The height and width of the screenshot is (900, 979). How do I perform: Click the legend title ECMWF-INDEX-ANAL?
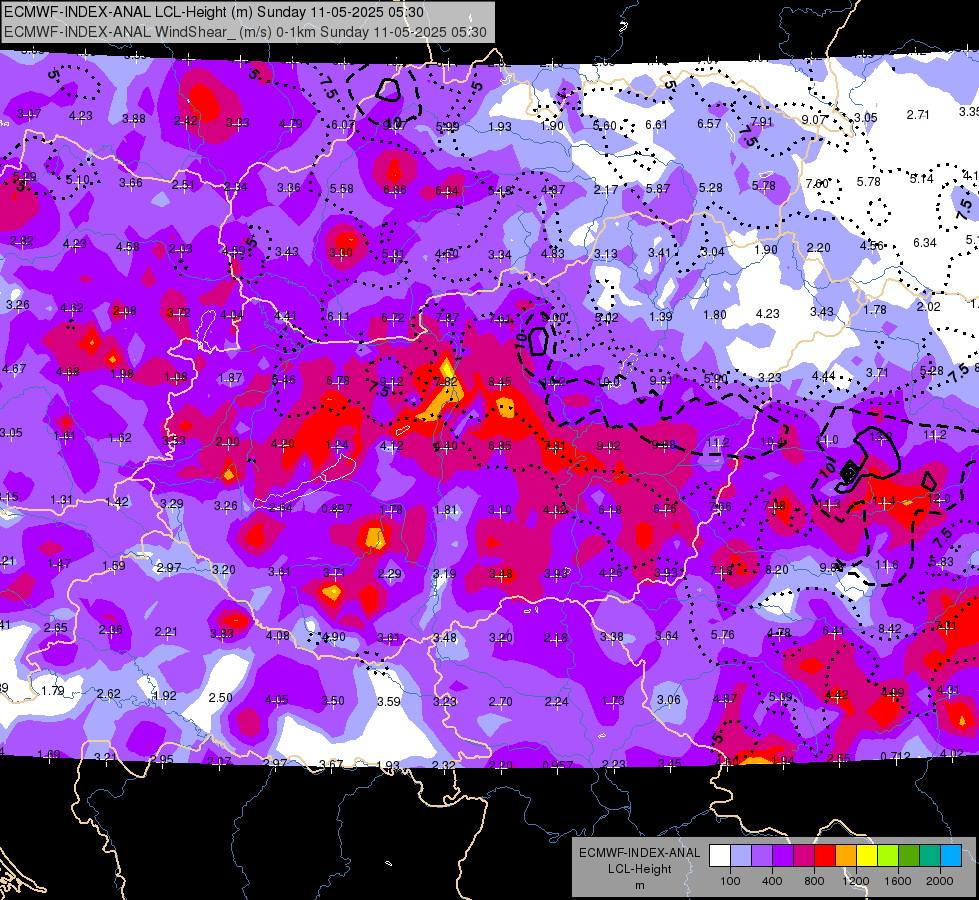point(639,853)
